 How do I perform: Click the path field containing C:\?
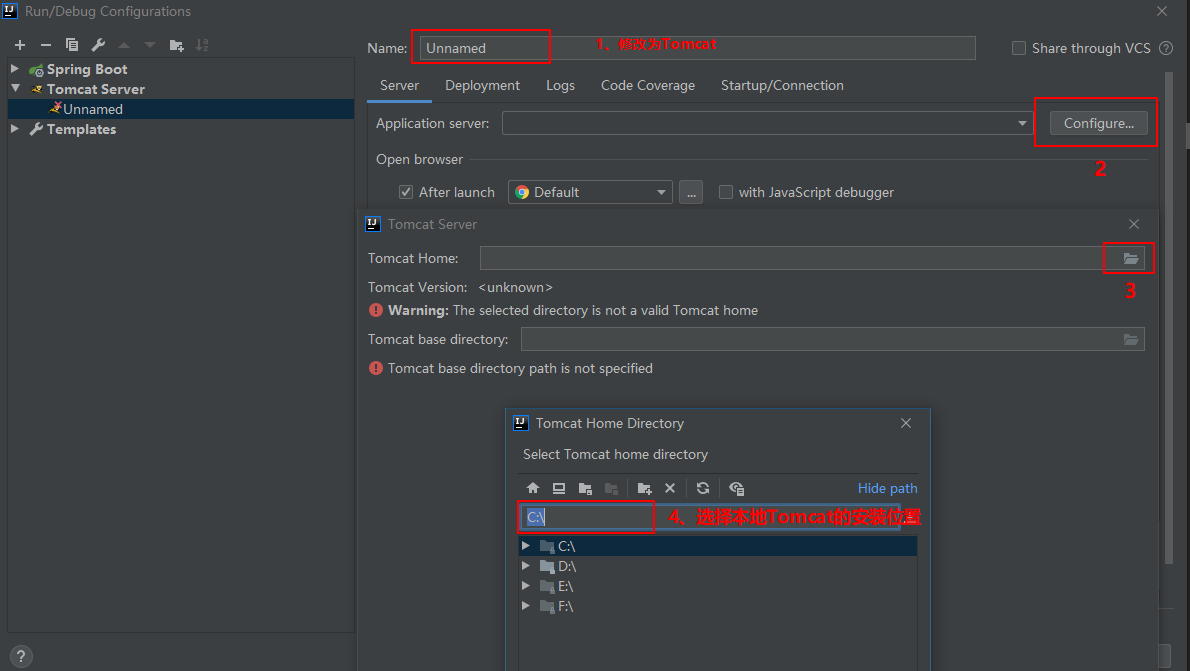pyautogui.click(x=710, y=517)
